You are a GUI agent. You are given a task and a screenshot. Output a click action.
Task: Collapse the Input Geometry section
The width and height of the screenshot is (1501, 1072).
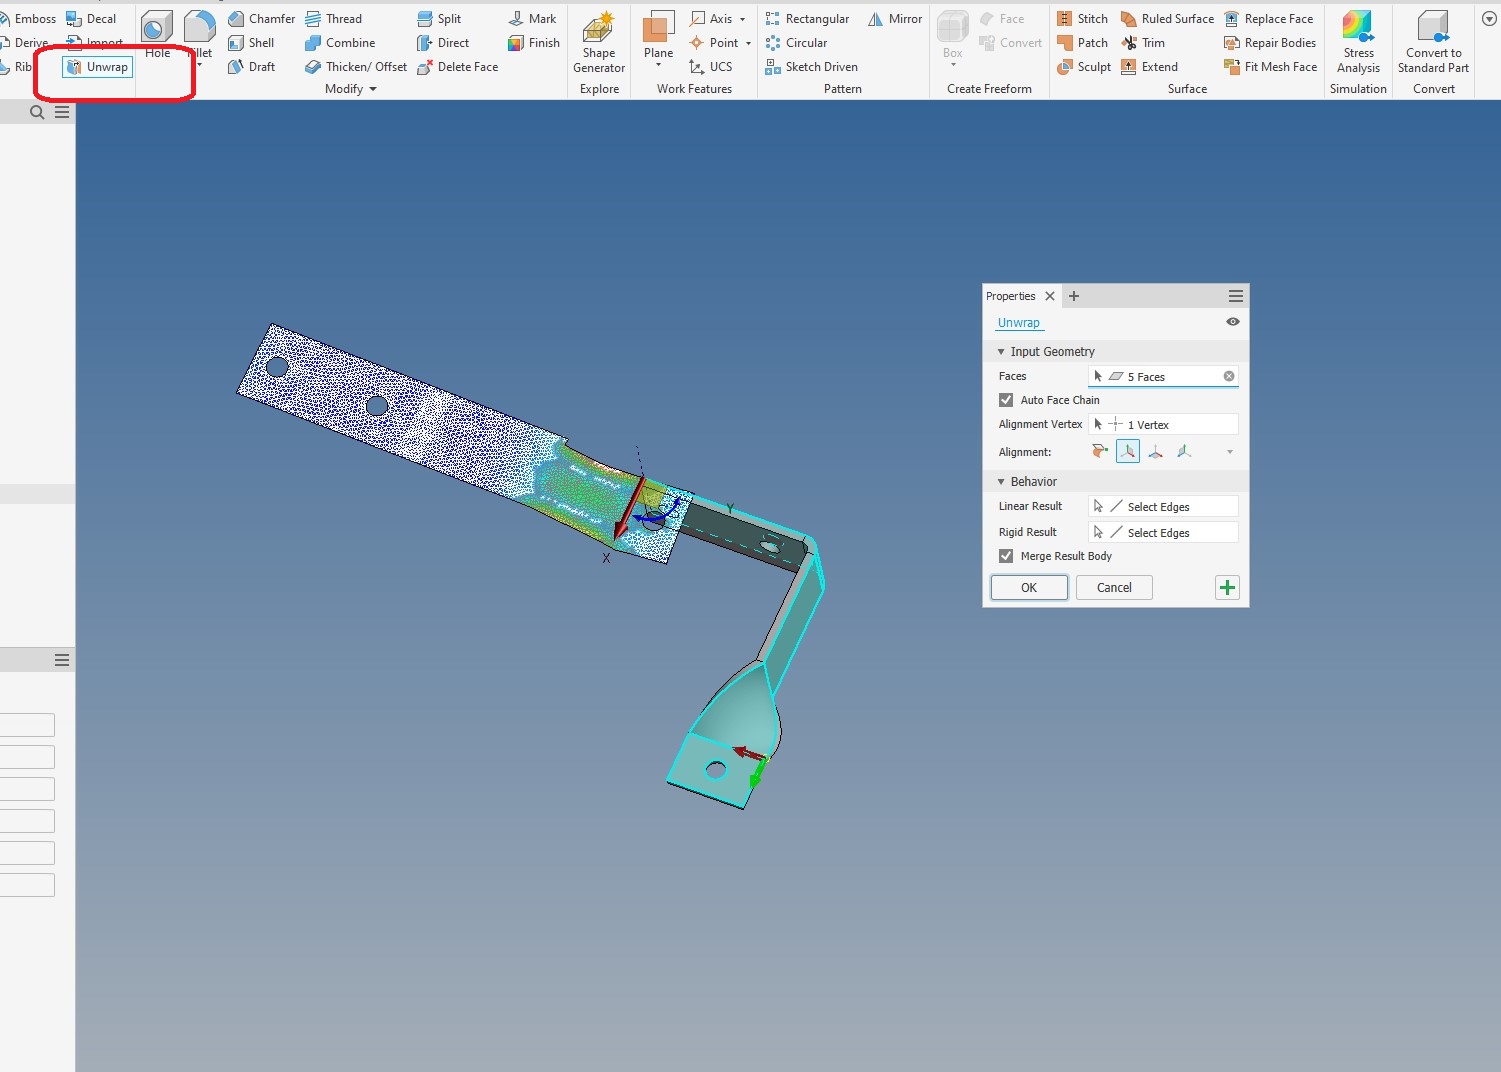(1001, 352)
